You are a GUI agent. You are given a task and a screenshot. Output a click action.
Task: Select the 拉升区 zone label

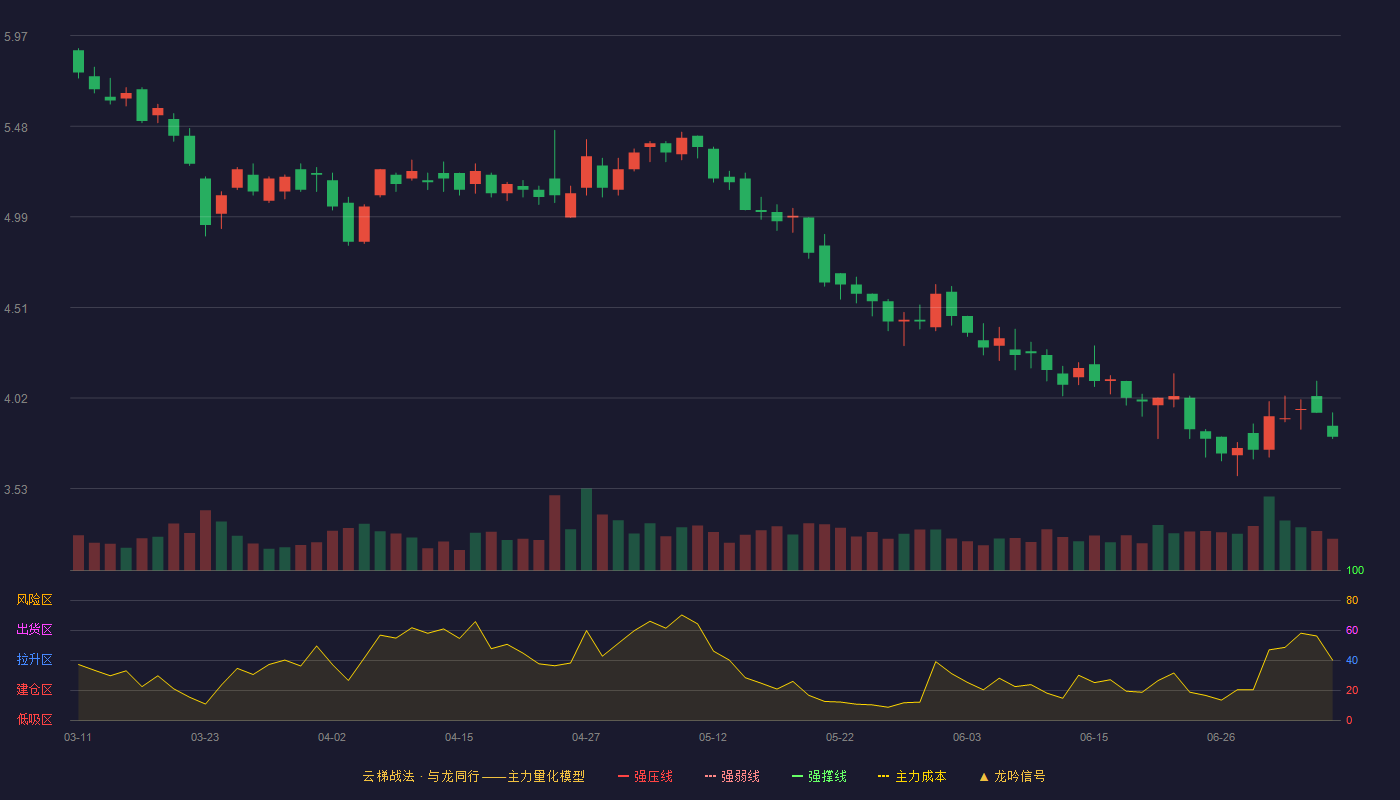click(x=35, y=660)
